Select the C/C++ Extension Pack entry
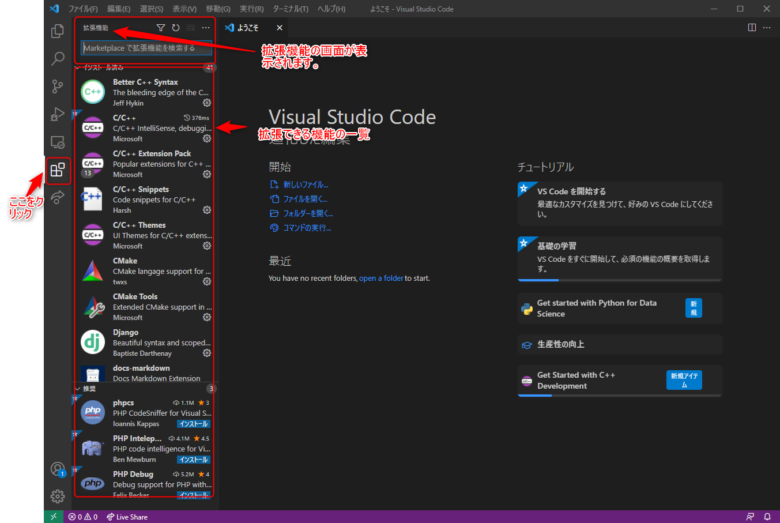The height and width of the screenshot is (523, 780). pos(145,164)
